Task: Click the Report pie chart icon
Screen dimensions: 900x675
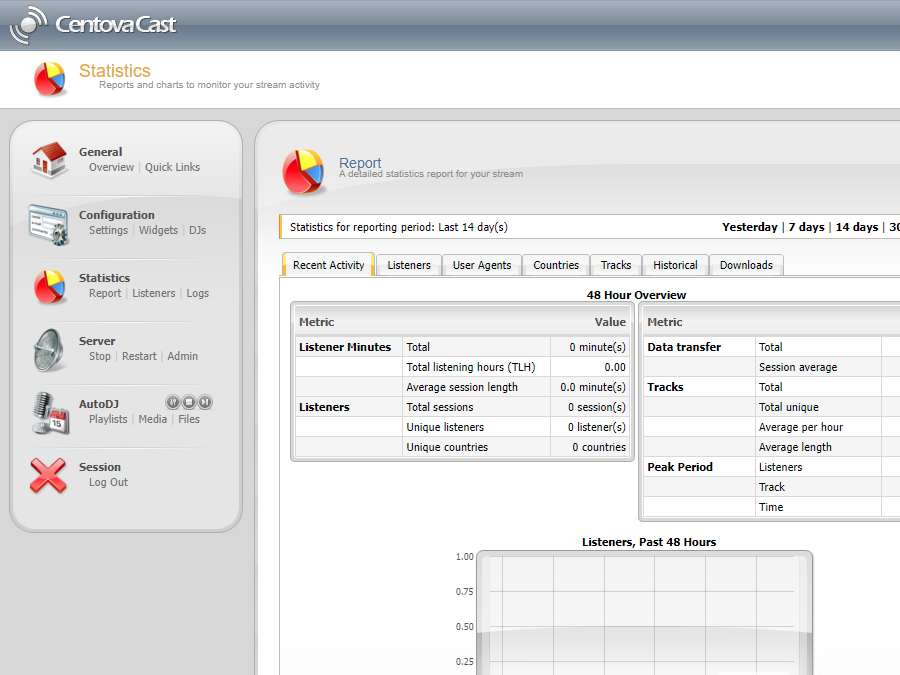Action: click(x=305, y=172)
